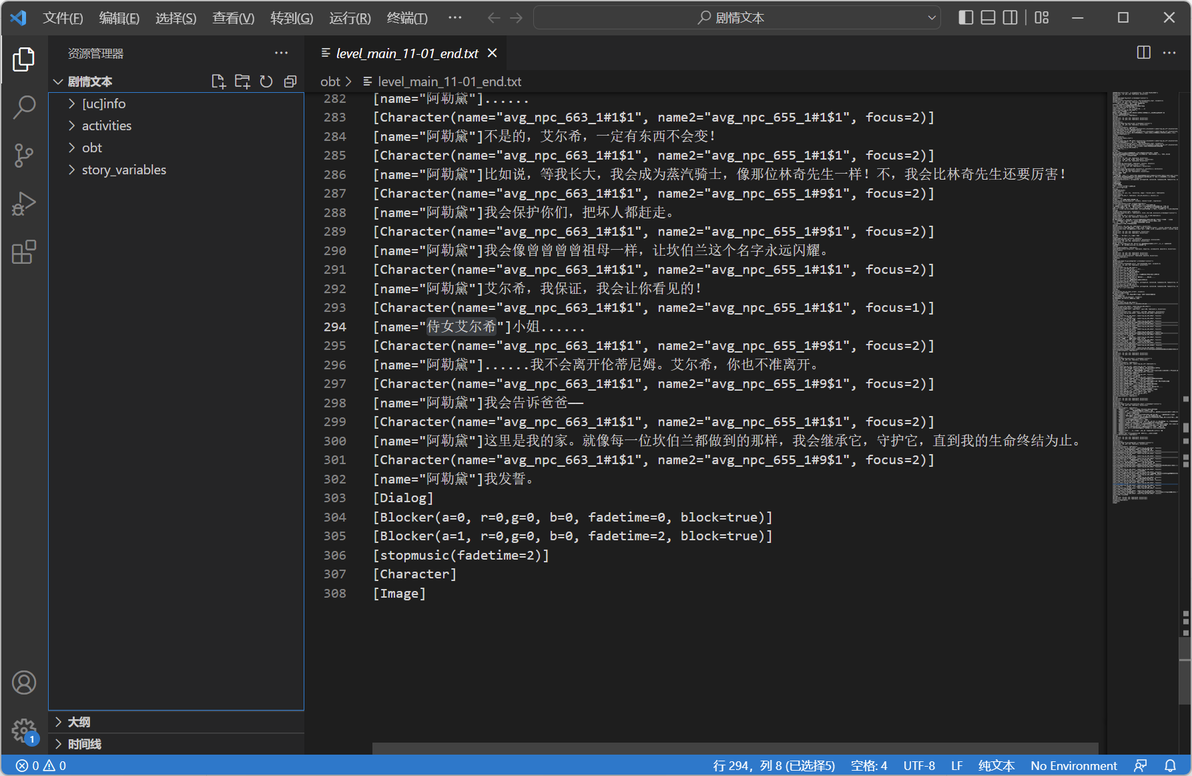Open editor more actions ellipsis
This screenshot has width=1192, height=776.
[1169, 52]
